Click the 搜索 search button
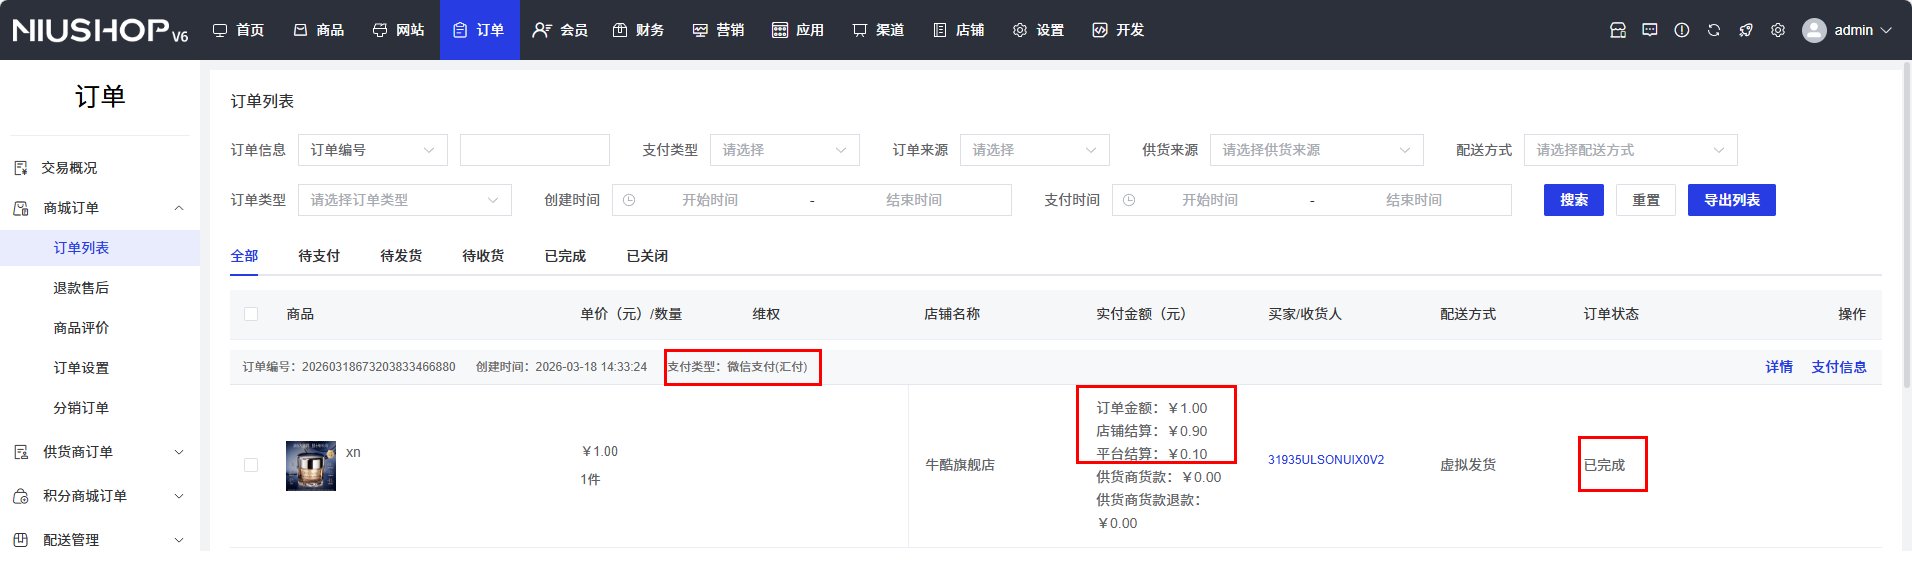Screen dimensions: 1912x568 (x=1574, y=200)
